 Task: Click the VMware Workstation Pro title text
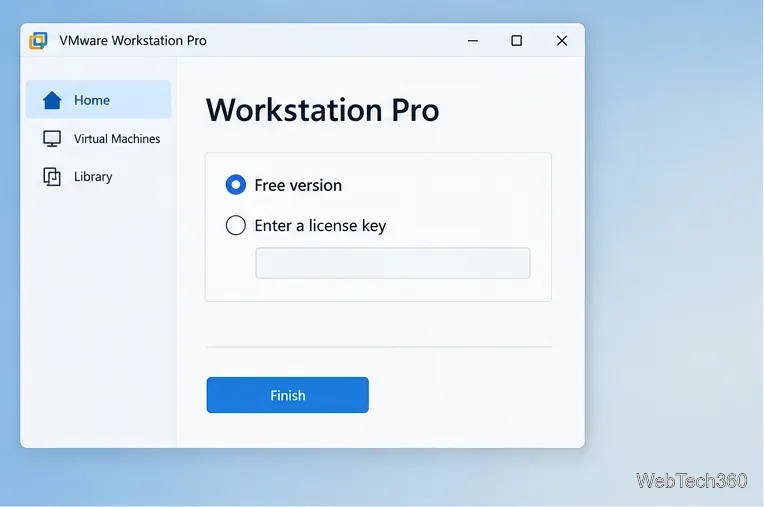click(133, 40)
